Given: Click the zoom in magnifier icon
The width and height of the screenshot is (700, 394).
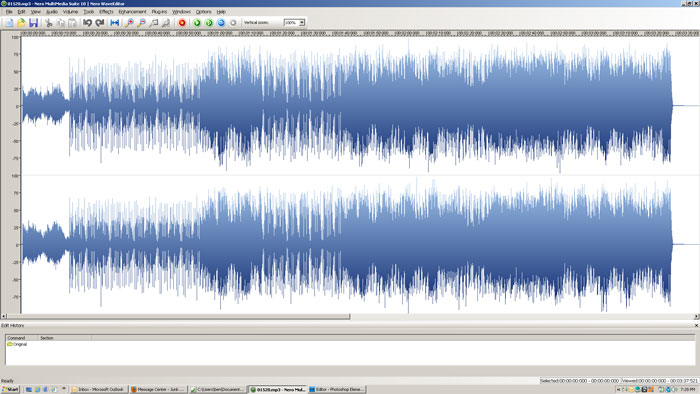Looking at the screenshot, I should coord(129,23).
